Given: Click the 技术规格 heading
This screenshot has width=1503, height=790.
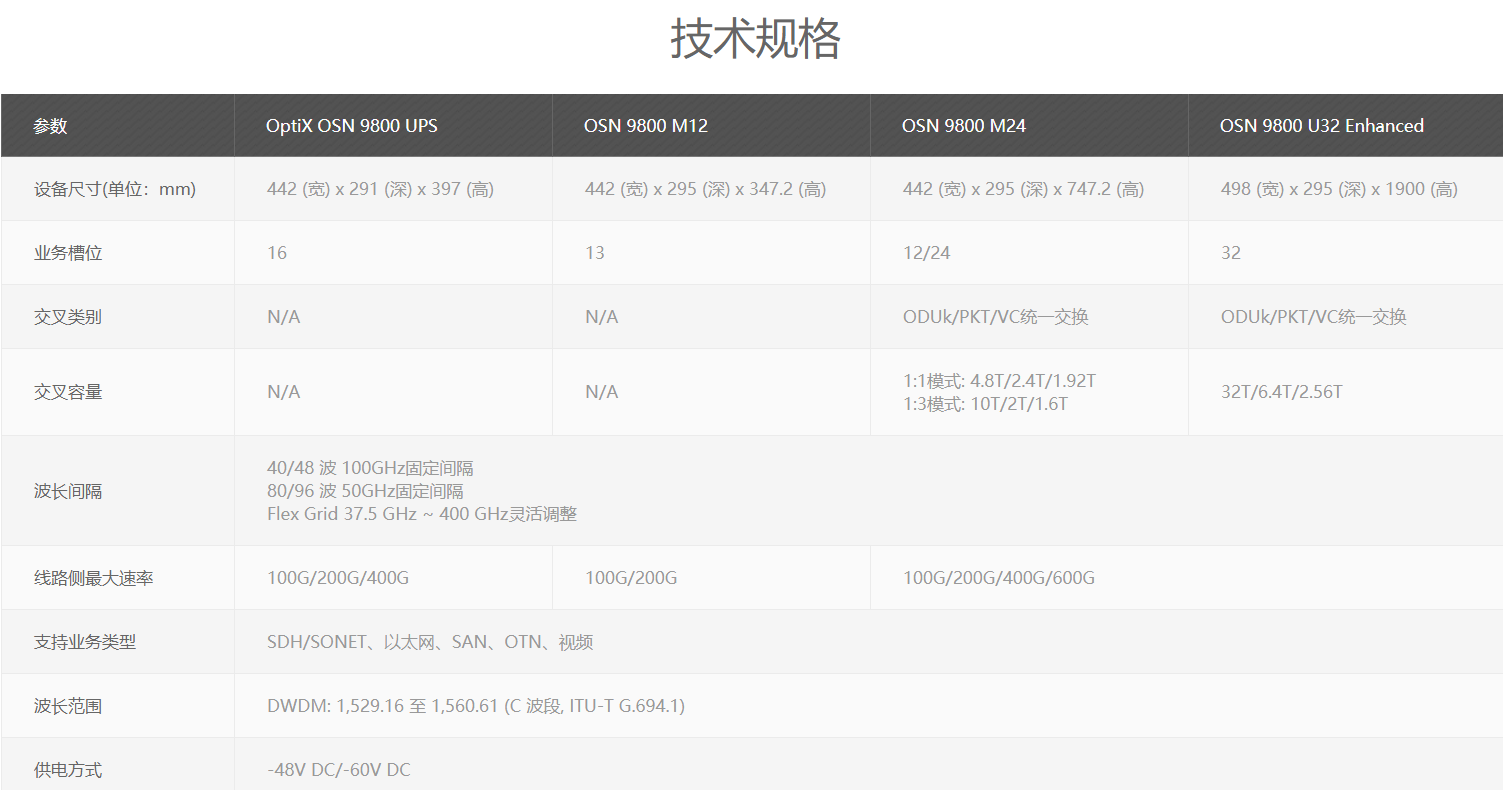Looking at the screenshot, I should tap(755, 39).
